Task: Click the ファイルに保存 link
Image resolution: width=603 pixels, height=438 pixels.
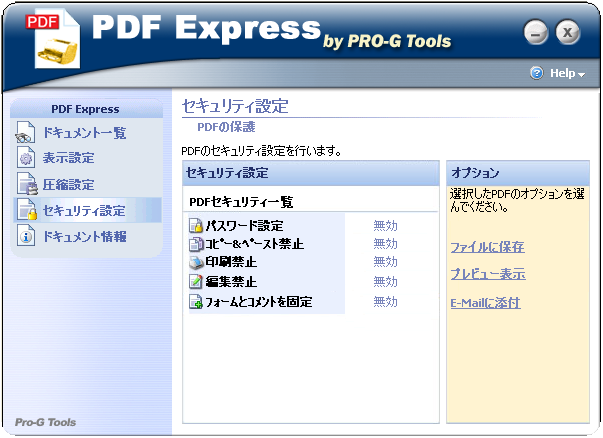Action: (x=487, y=247)
